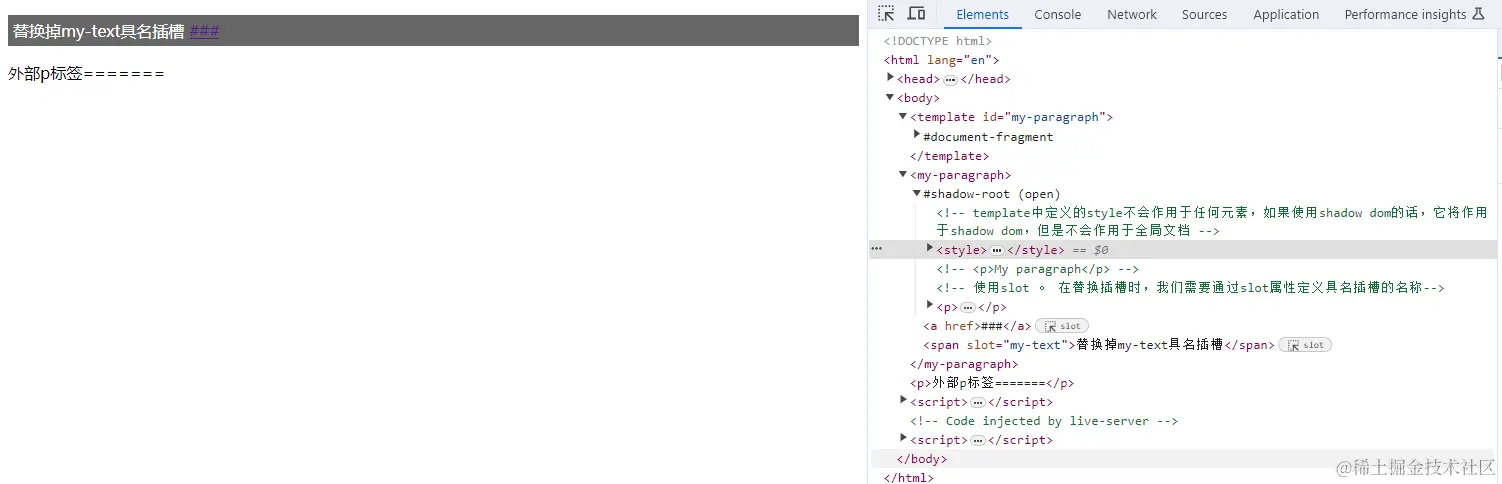This screenshot has height=484, width=1502.
Task: Select the Code injected by live-server comment
Action: click(1043, 421)
